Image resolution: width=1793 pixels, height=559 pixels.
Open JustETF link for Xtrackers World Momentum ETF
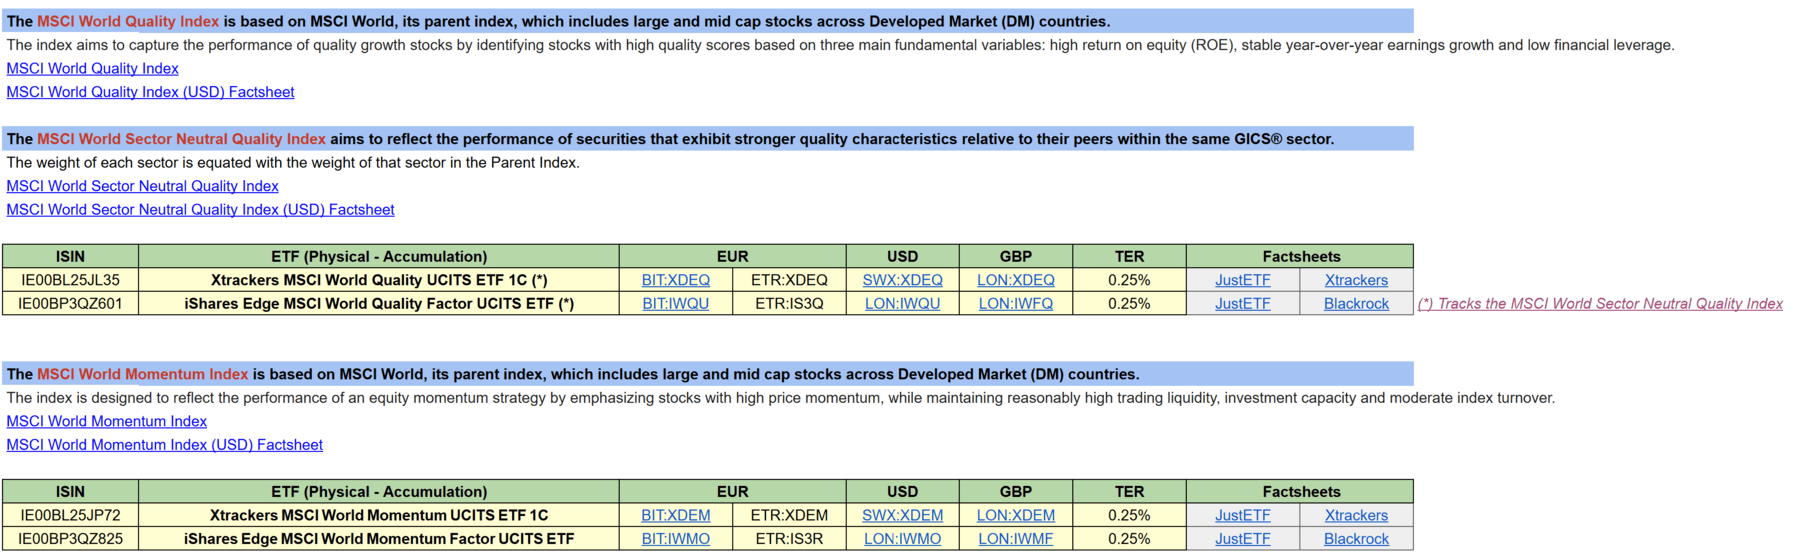[x=1242, y=516]
